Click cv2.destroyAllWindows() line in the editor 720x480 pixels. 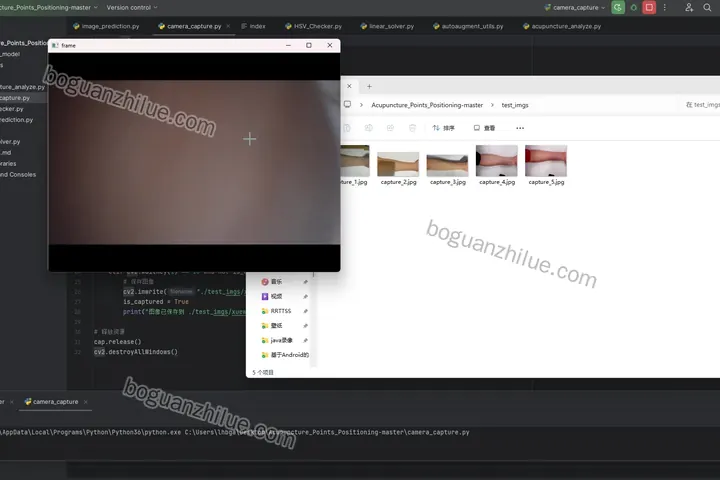tap(135, 352)
